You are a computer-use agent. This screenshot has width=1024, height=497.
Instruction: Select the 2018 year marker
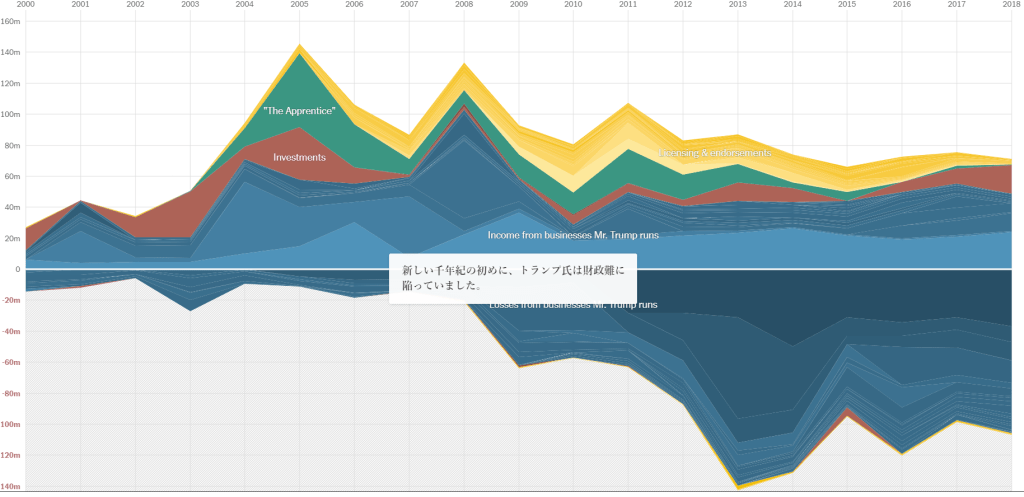click(1010, 5)
